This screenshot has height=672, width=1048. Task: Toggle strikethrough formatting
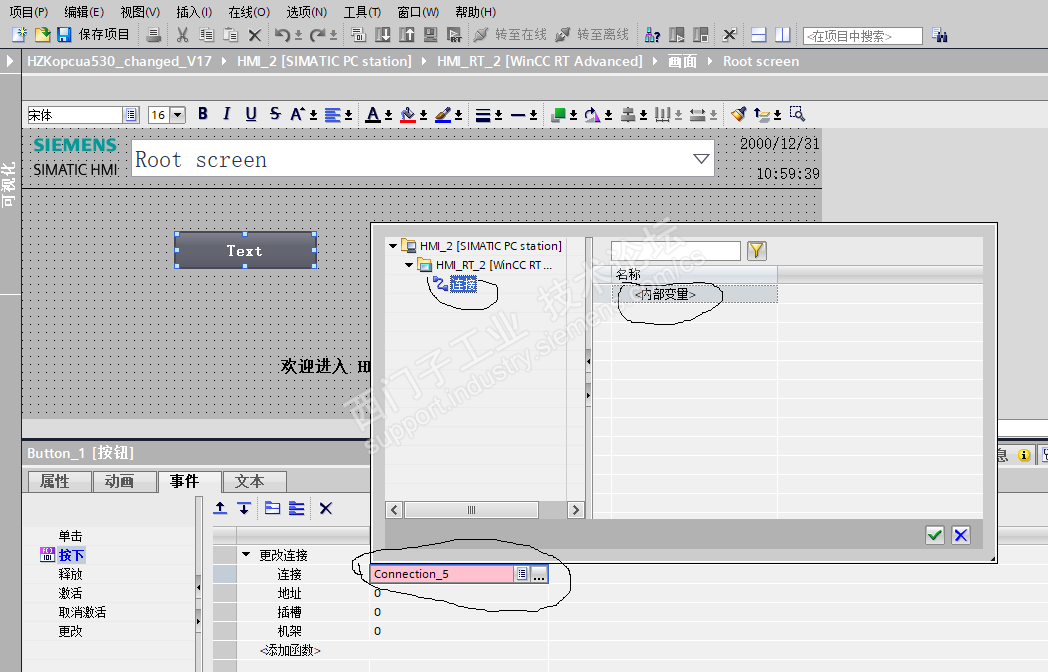[275, 114]
